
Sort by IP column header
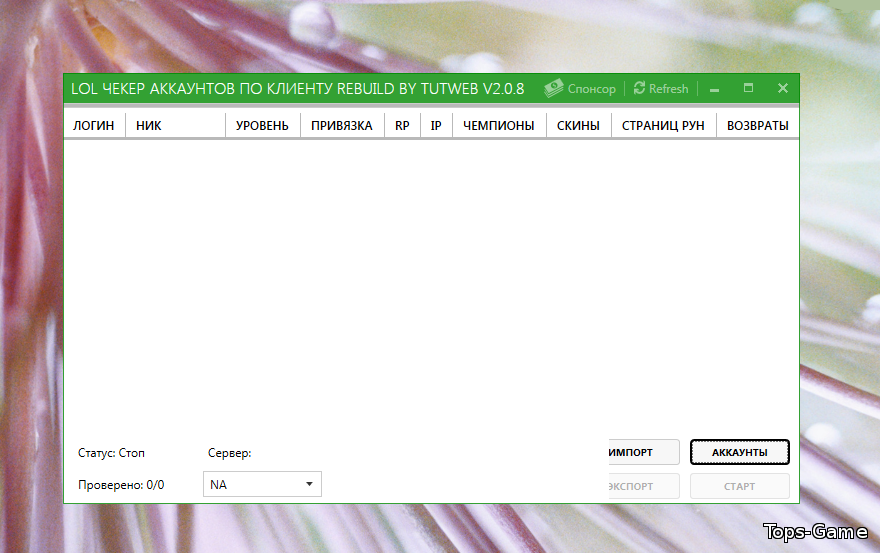[x=436, y=126]
